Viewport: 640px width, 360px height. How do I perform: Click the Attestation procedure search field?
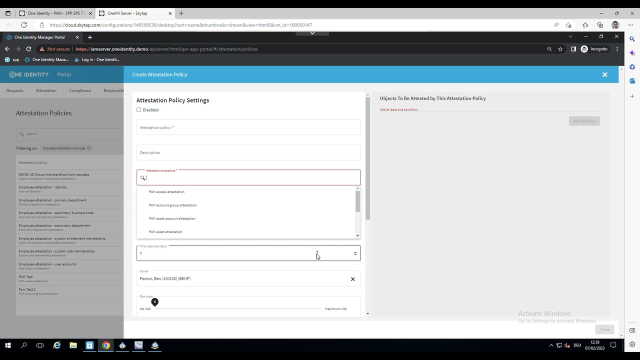[x=248, y=178]
